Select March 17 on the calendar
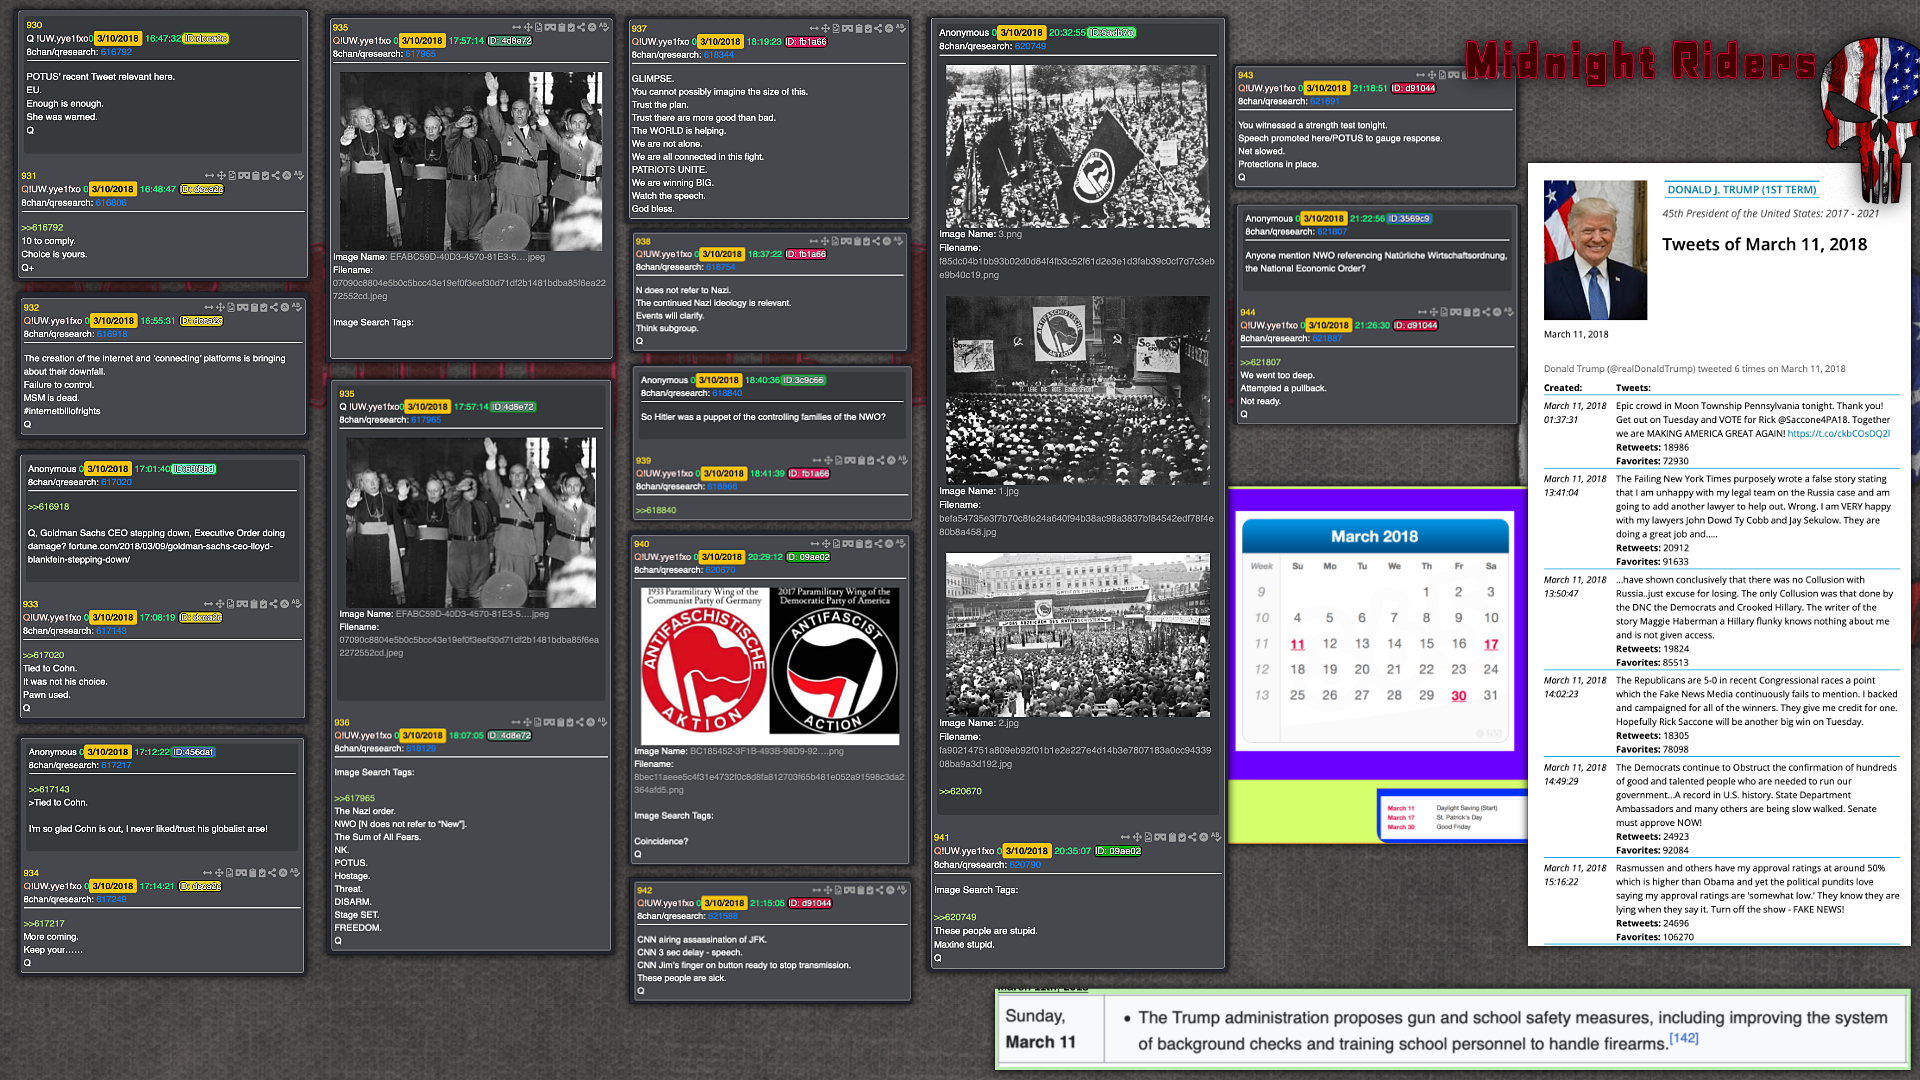 [1490, 644]
